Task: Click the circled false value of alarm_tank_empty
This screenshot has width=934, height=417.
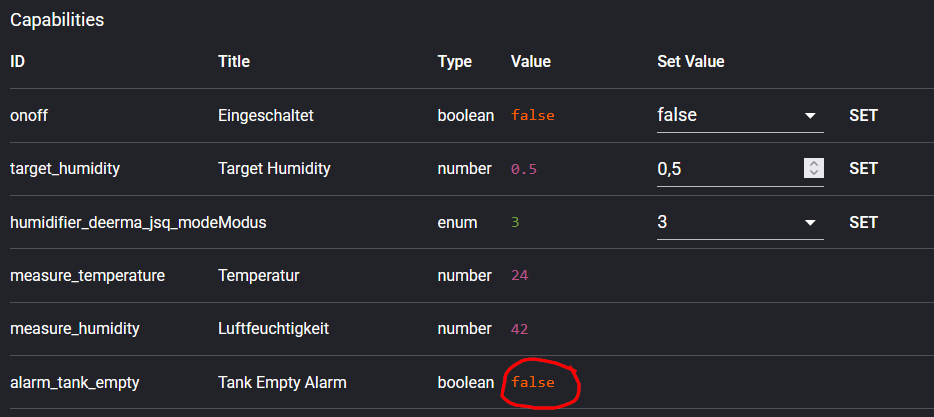Action: tap(532, 382)
